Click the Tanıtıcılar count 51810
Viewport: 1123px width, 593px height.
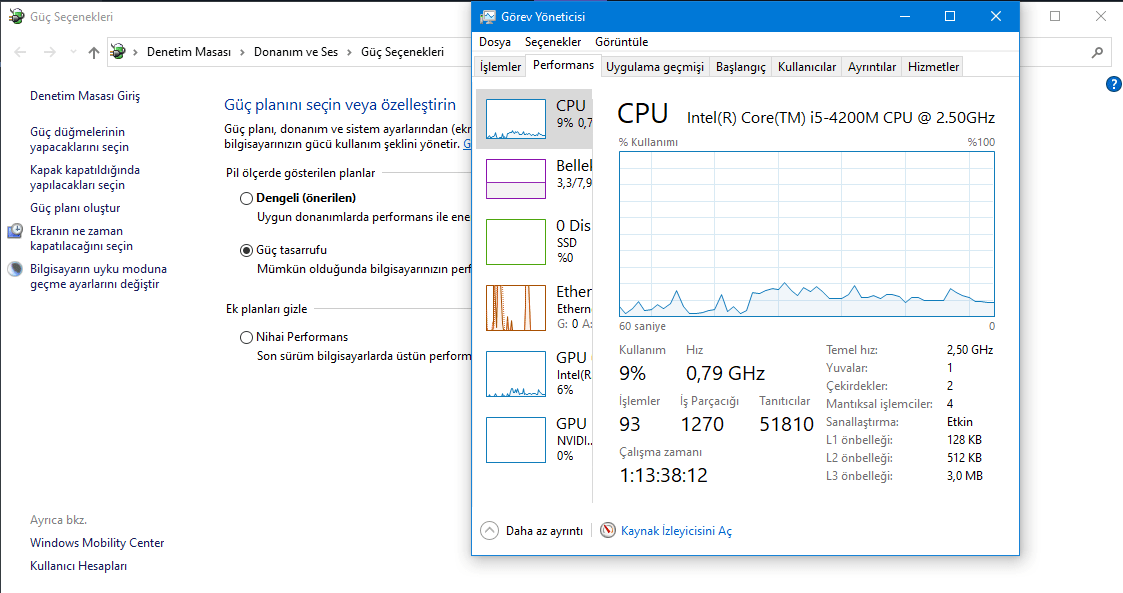click(786, 425)
